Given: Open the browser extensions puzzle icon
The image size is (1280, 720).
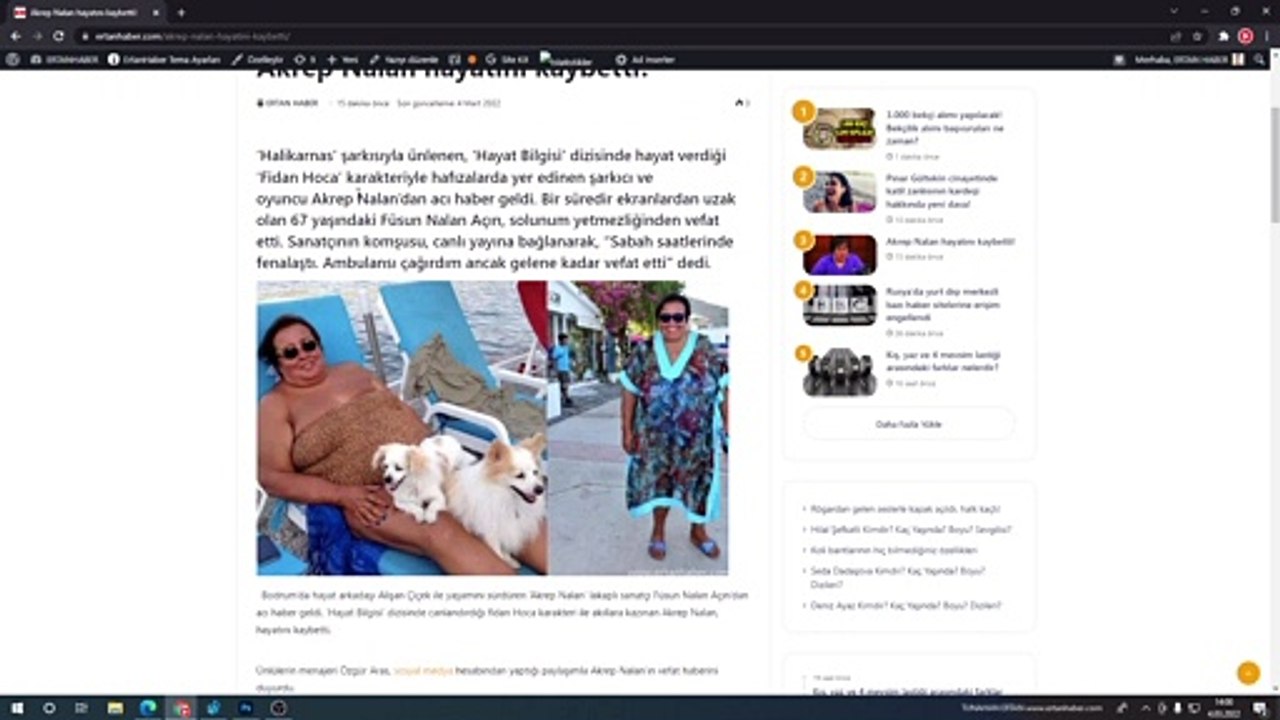Looking at the screenshot, I should tap(1224, 36).
